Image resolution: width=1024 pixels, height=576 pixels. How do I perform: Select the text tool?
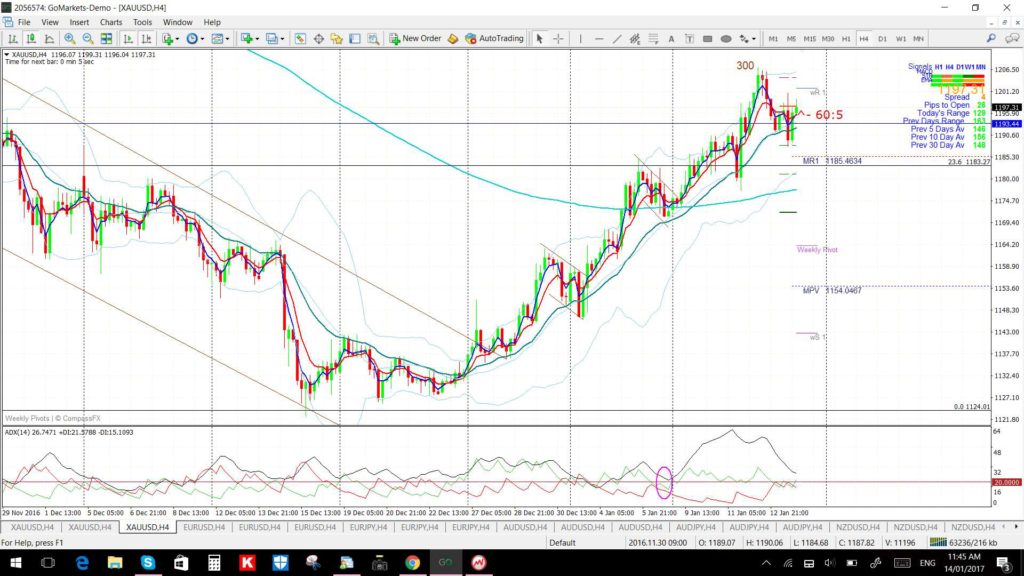tap(671, 39)
